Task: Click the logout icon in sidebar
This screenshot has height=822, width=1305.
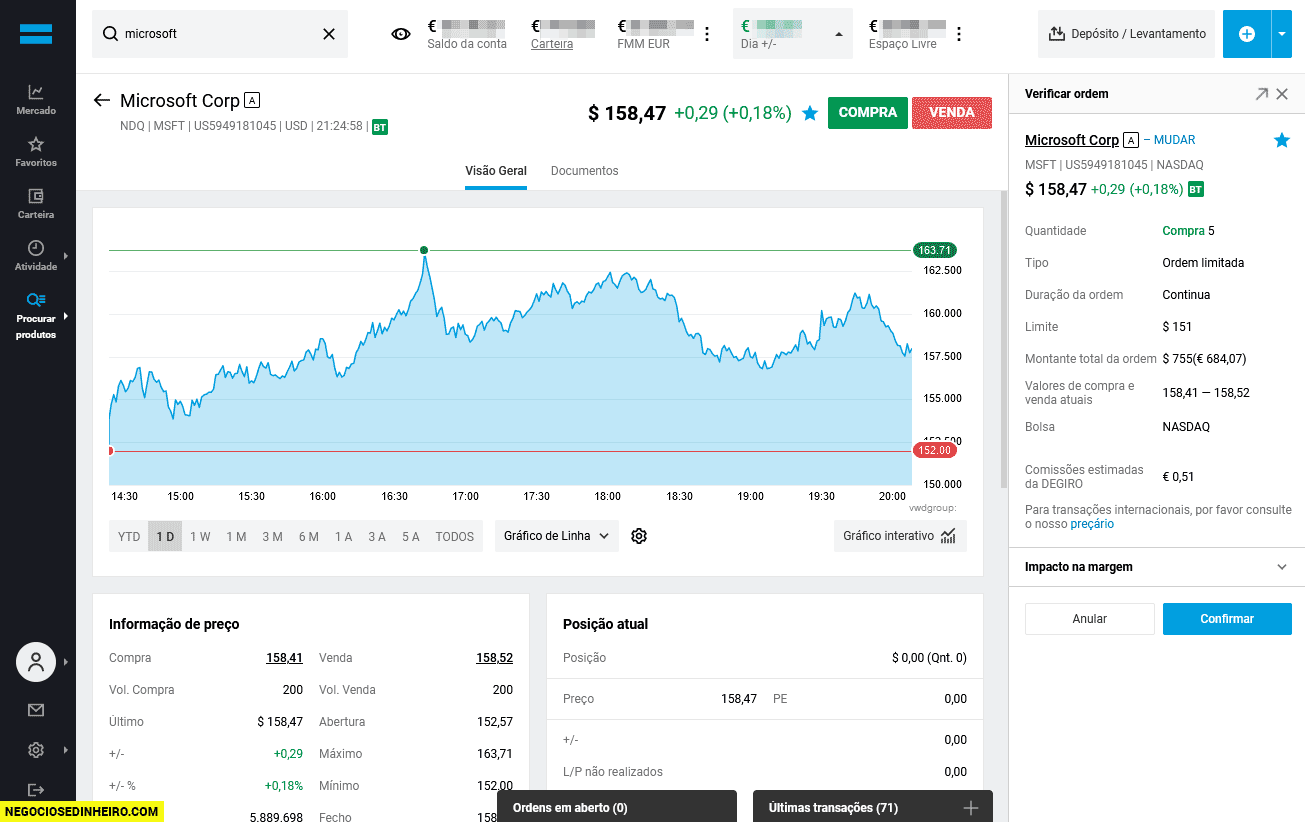Action: tap(36, 790)
